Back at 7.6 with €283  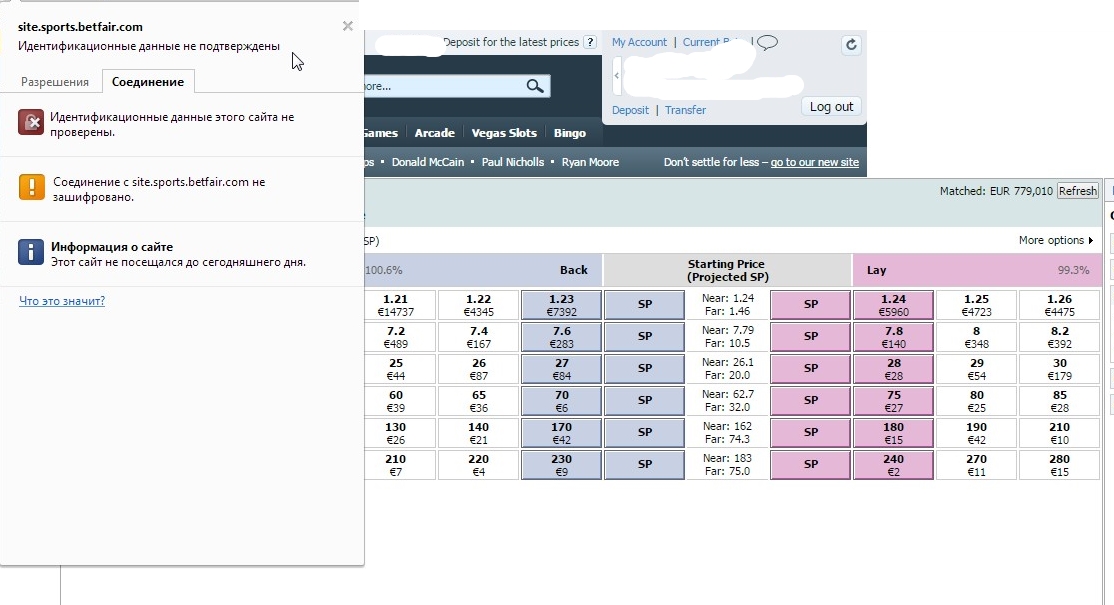click(x=561, y=337)
